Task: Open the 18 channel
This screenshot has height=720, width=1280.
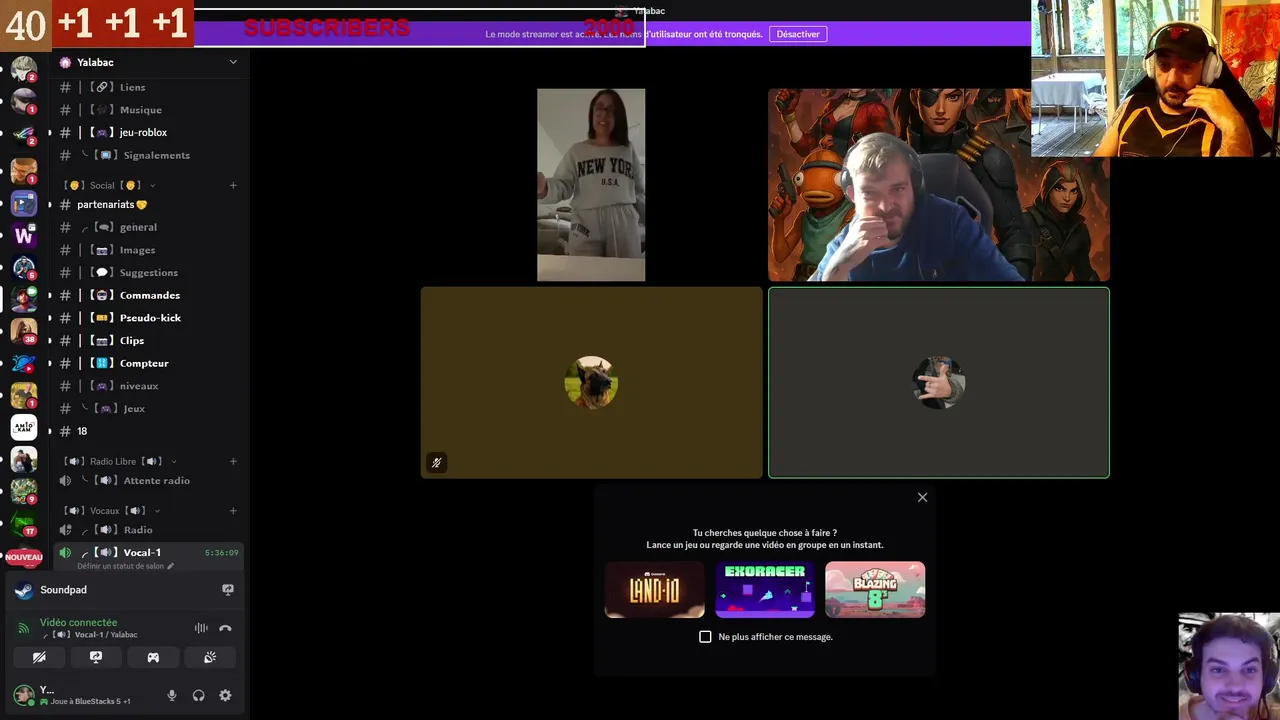Action: [x=148, y=431]
